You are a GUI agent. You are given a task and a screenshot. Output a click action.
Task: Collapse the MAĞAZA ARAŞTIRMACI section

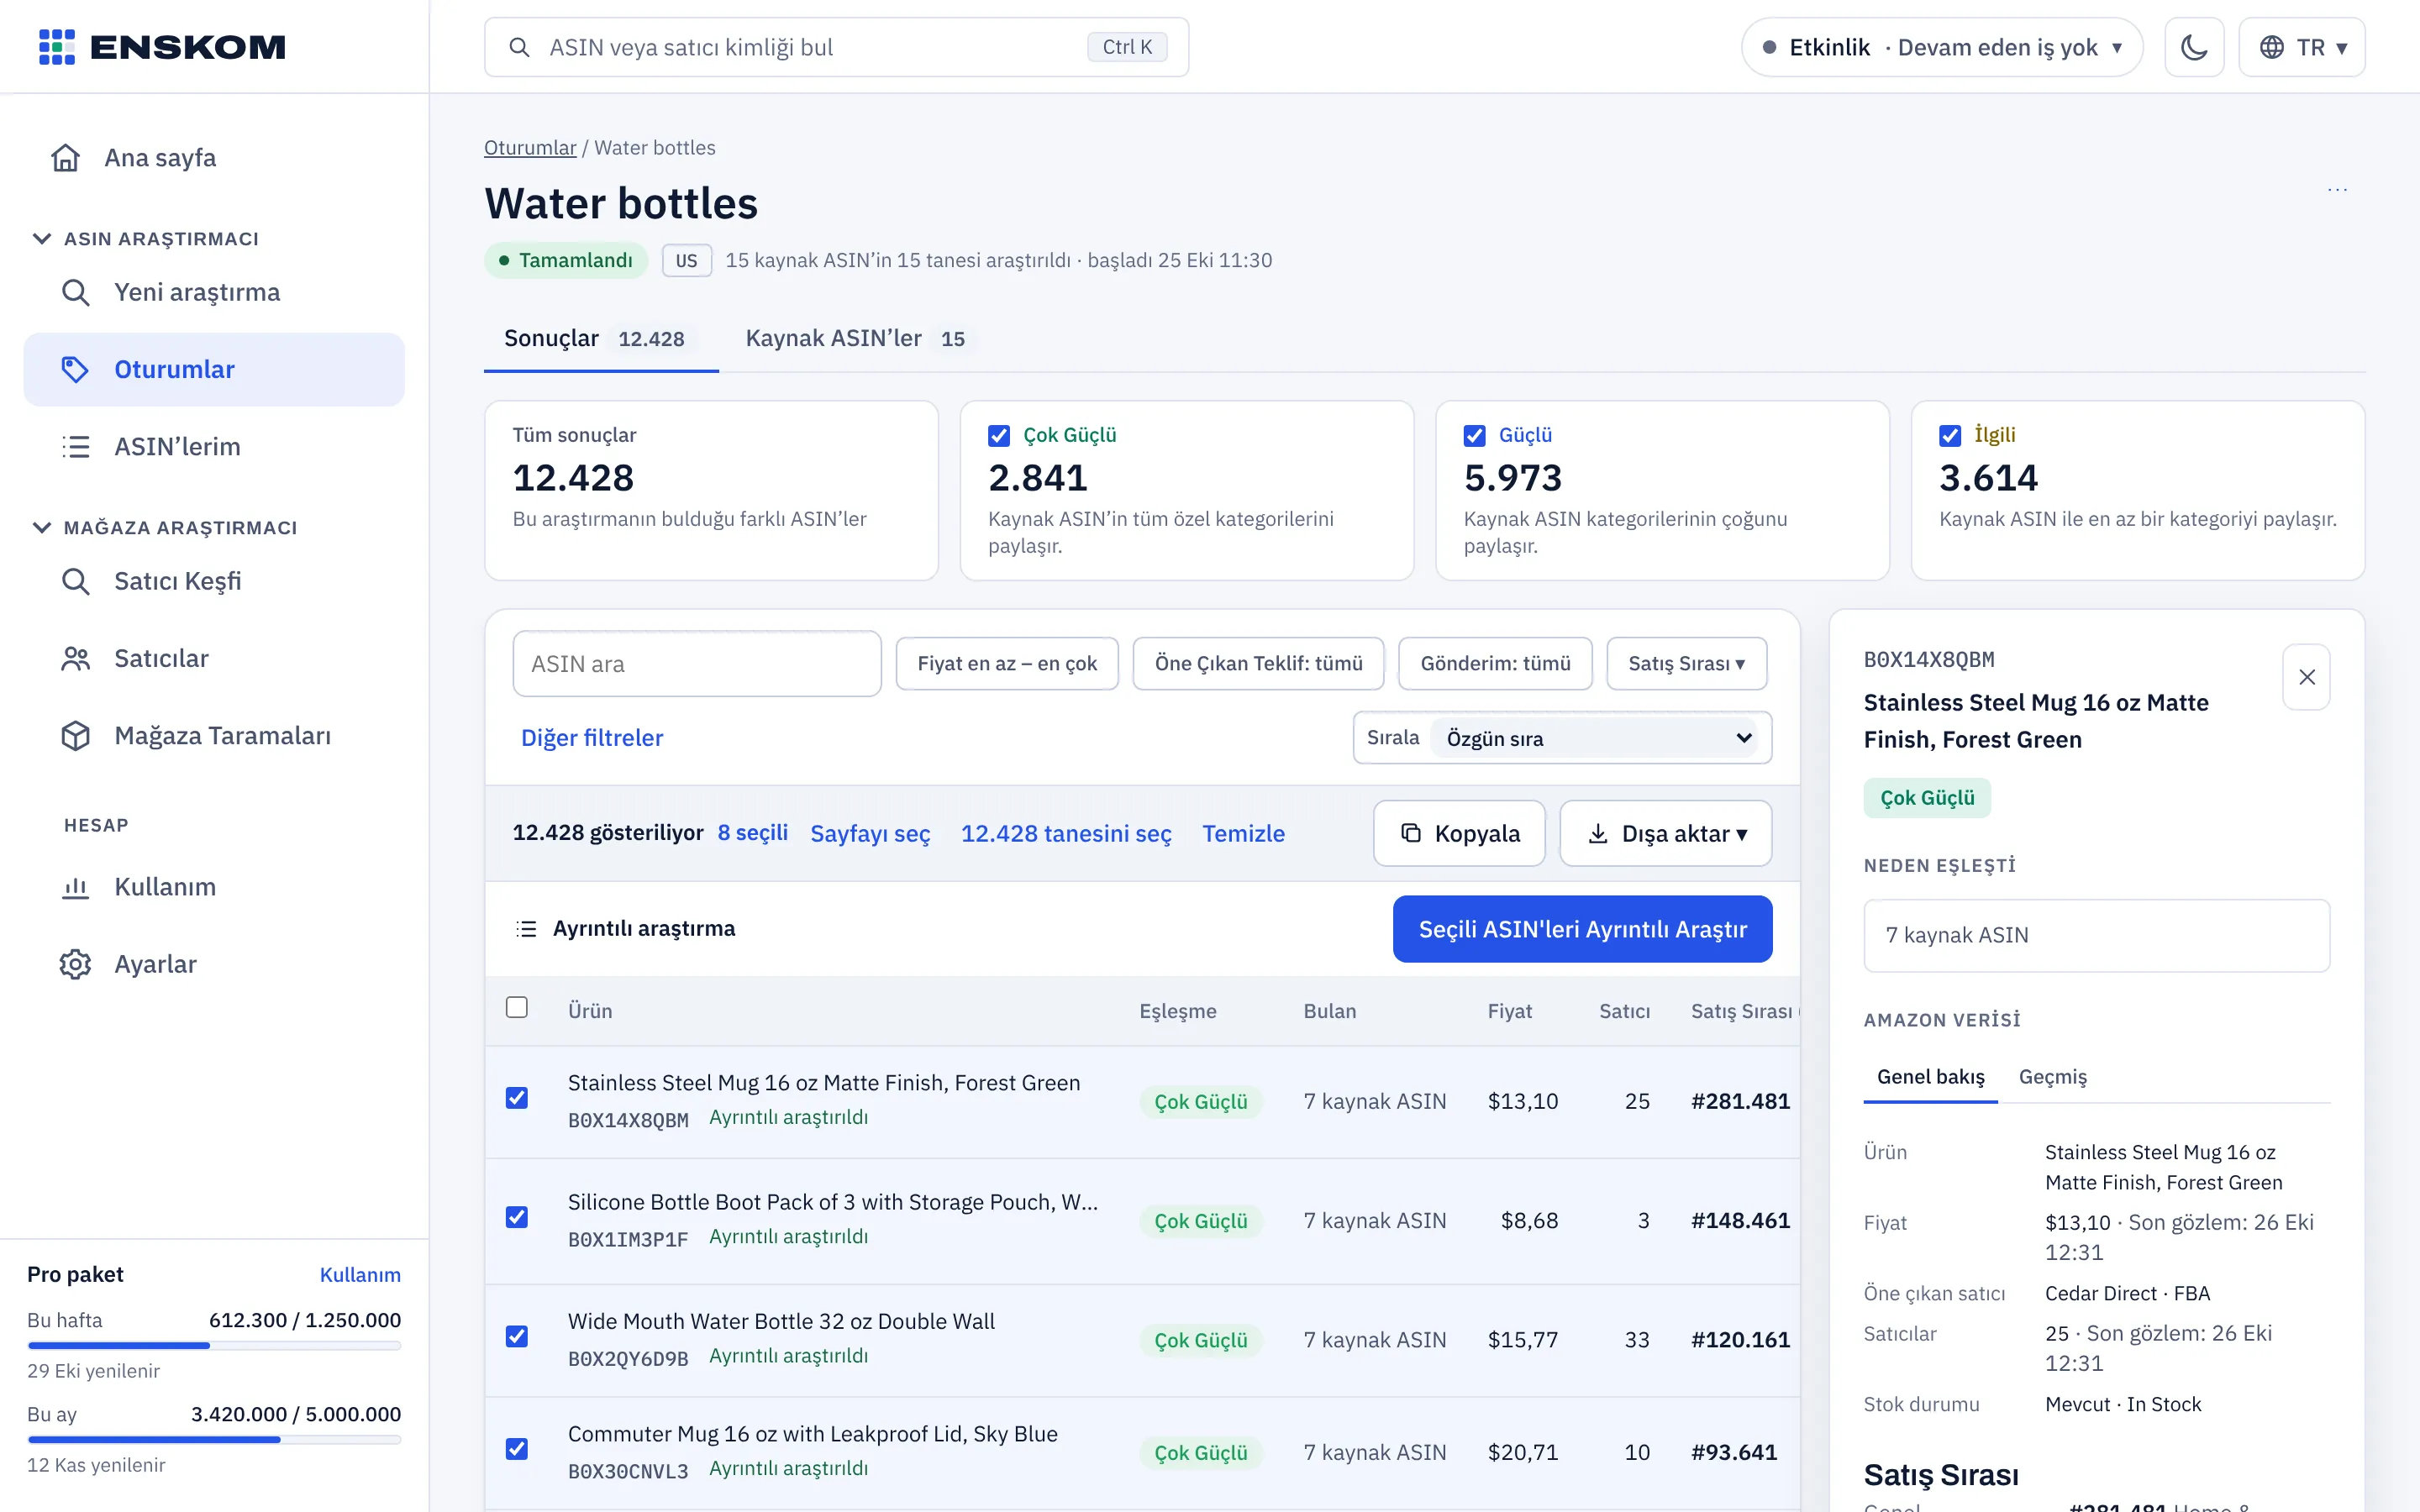pyautogui.click(x=165, y=527)
